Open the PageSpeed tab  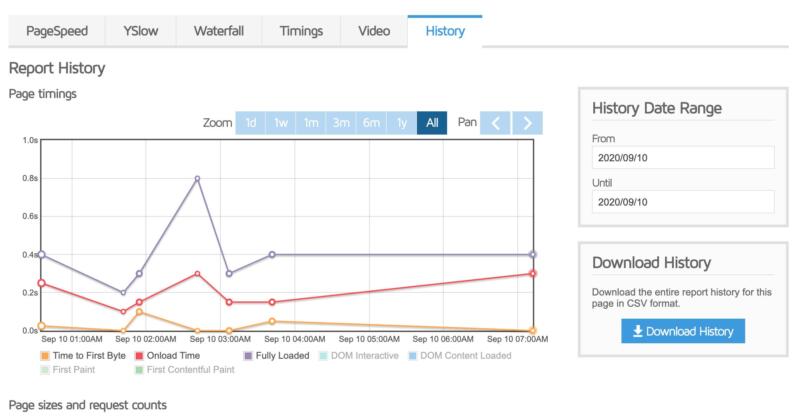[x=57, y=31]
